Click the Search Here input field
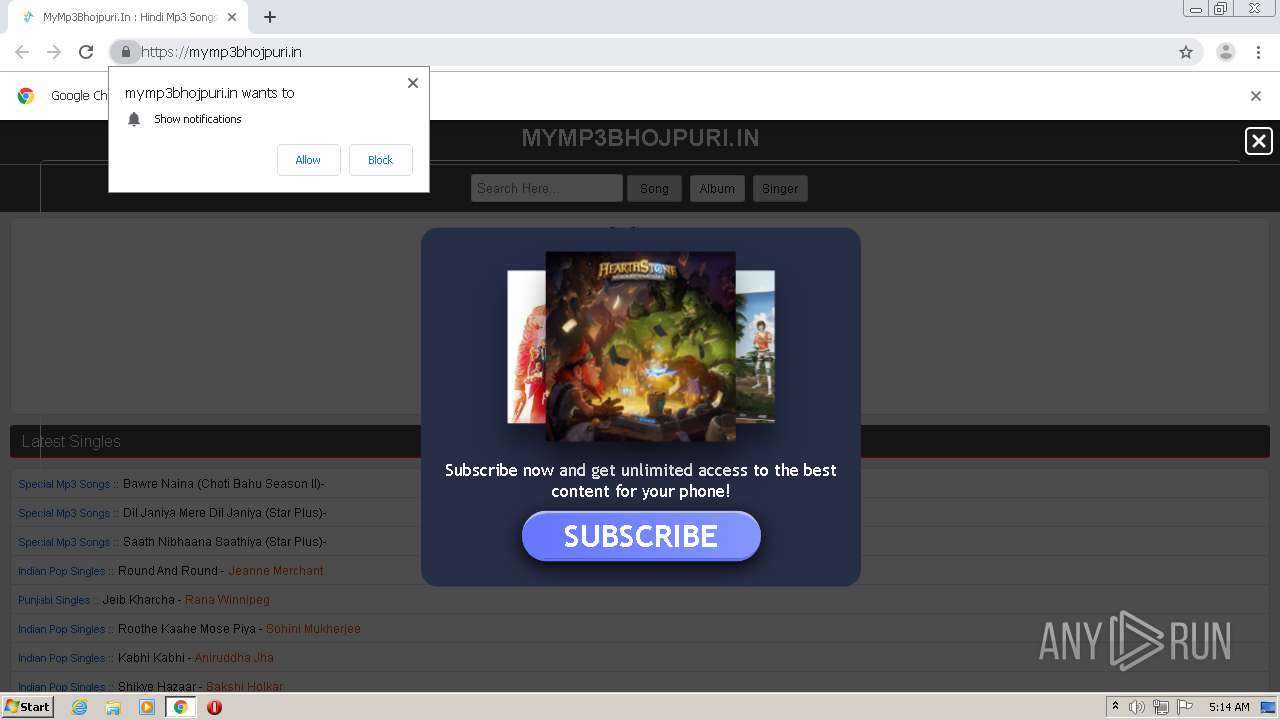The height and width of the screenshot is (720, 1280). (x=547, y=188)
